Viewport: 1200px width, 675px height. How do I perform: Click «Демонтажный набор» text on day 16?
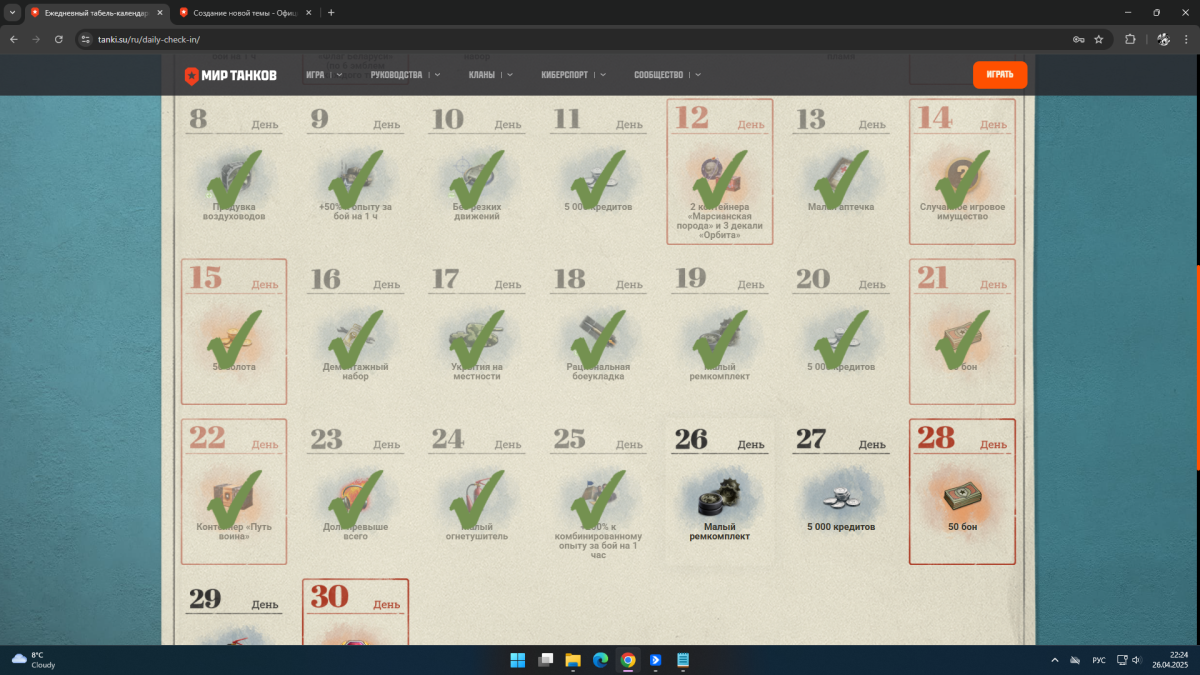(x=355, y=371)
